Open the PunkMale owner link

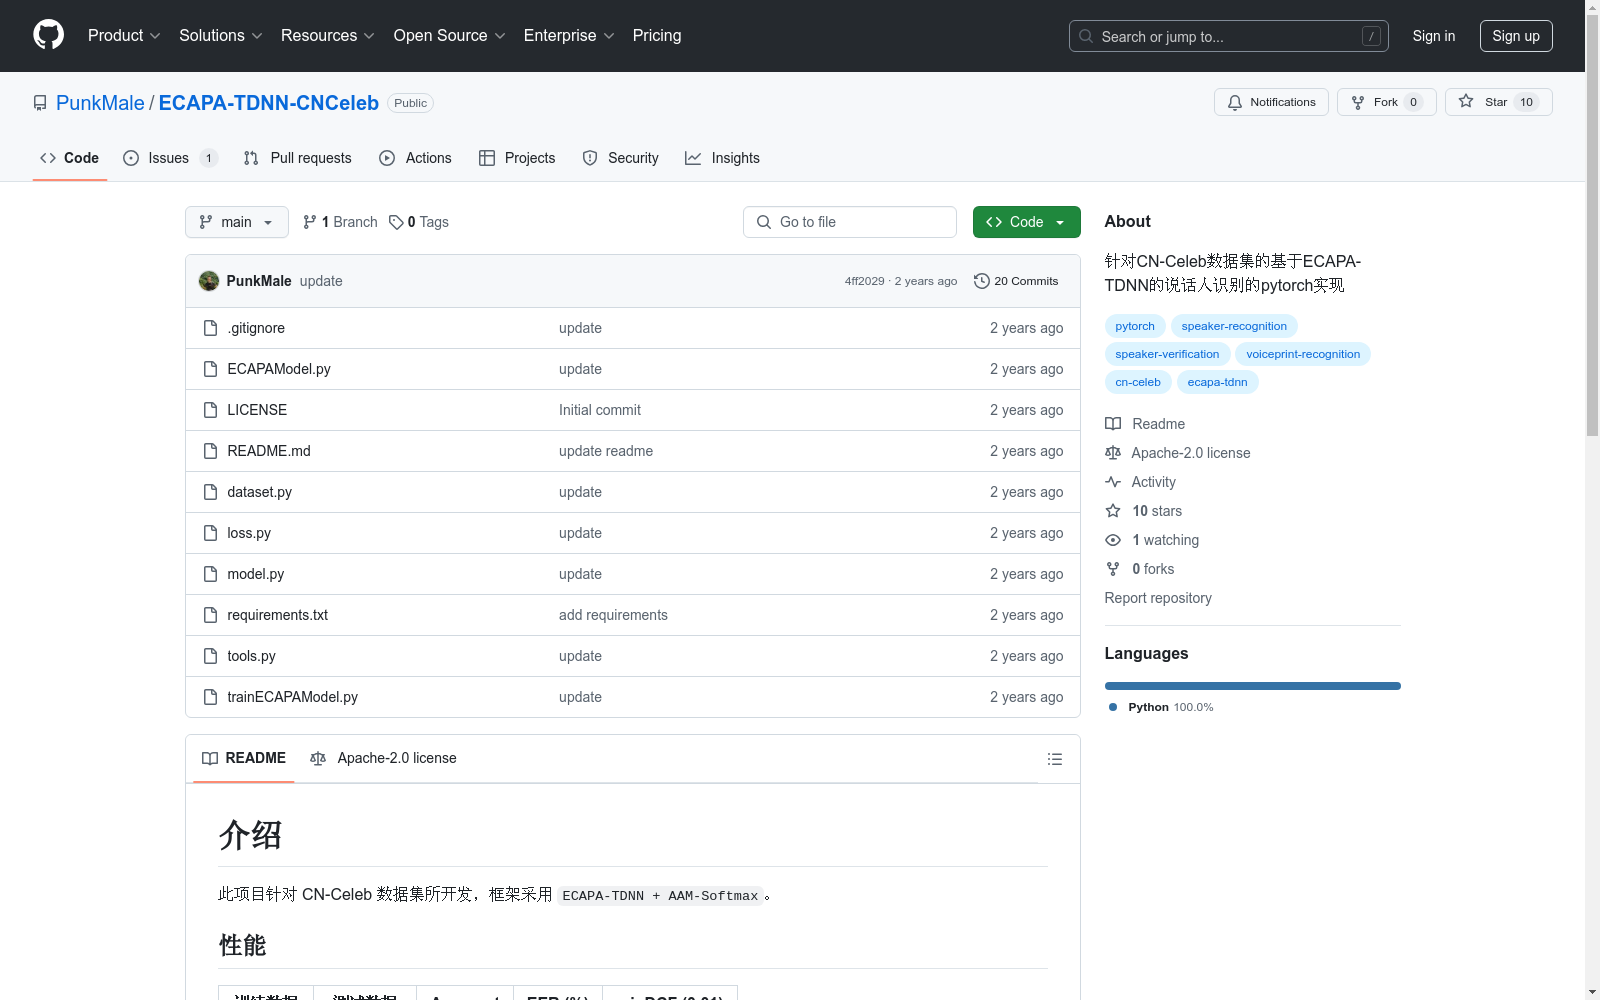pos(100,103)
